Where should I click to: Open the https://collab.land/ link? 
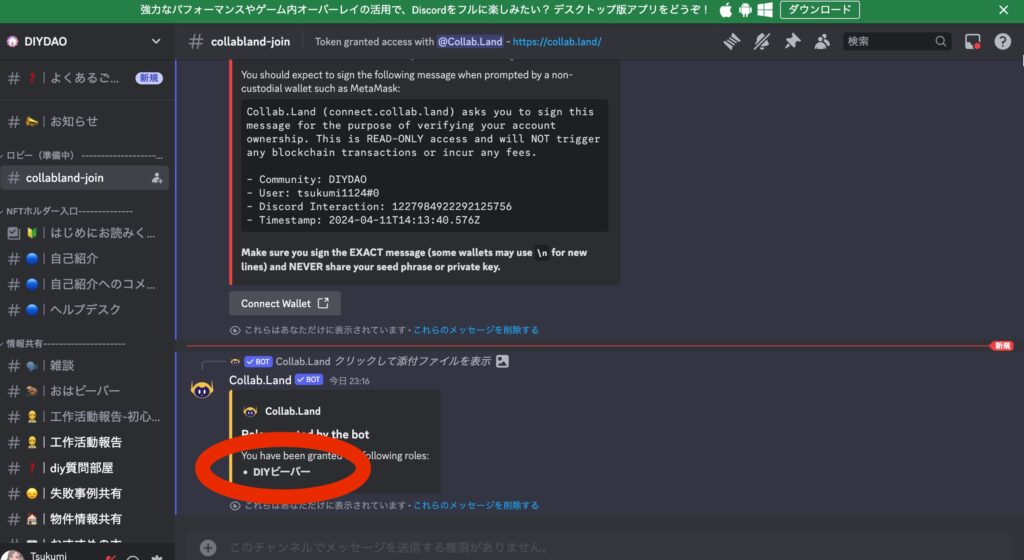tap(557, 42)
